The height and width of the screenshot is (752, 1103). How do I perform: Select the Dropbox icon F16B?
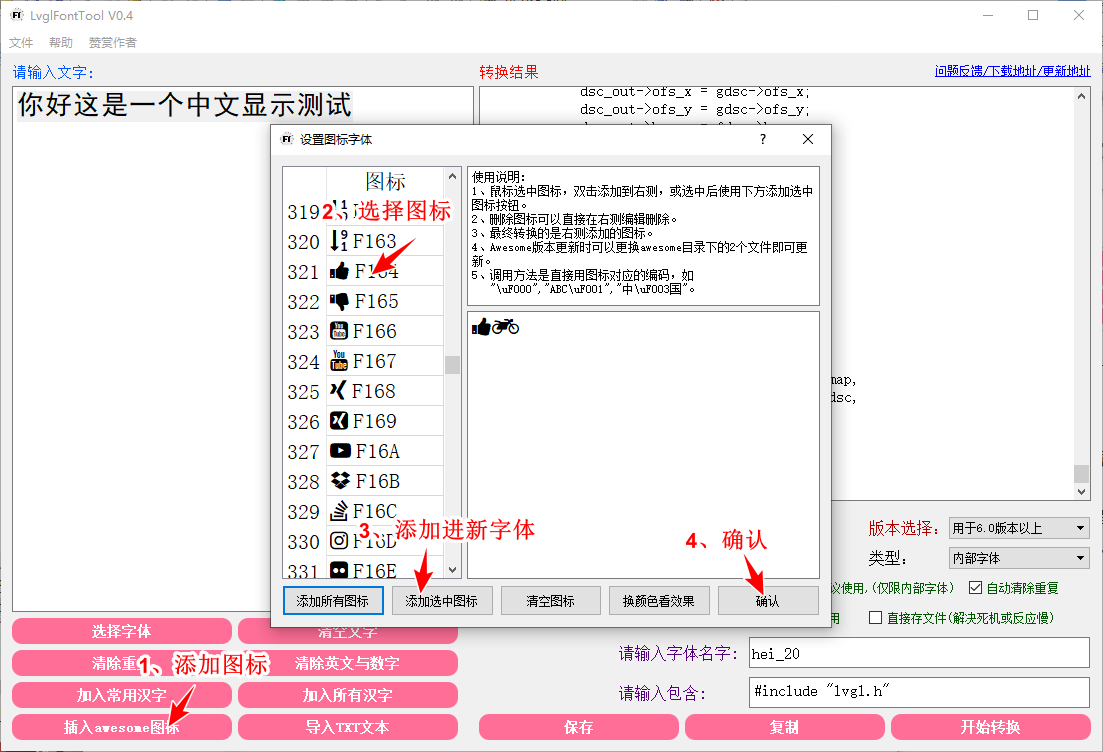[x=384, y=481]
